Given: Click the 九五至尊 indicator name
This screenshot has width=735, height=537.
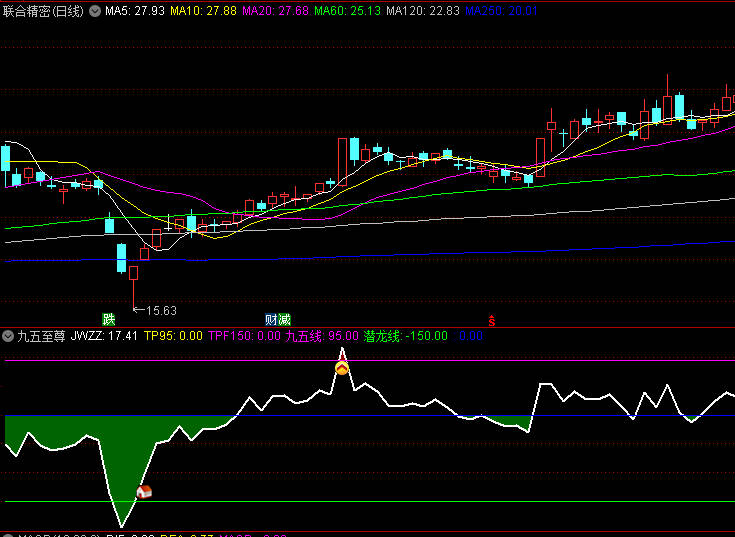Looking at the screenshot, I should point(41,337).
